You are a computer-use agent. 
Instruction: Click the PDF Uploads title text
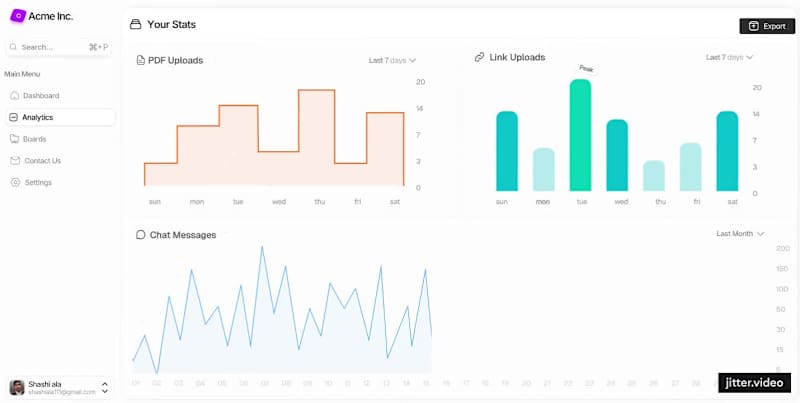tap(176, 61)
